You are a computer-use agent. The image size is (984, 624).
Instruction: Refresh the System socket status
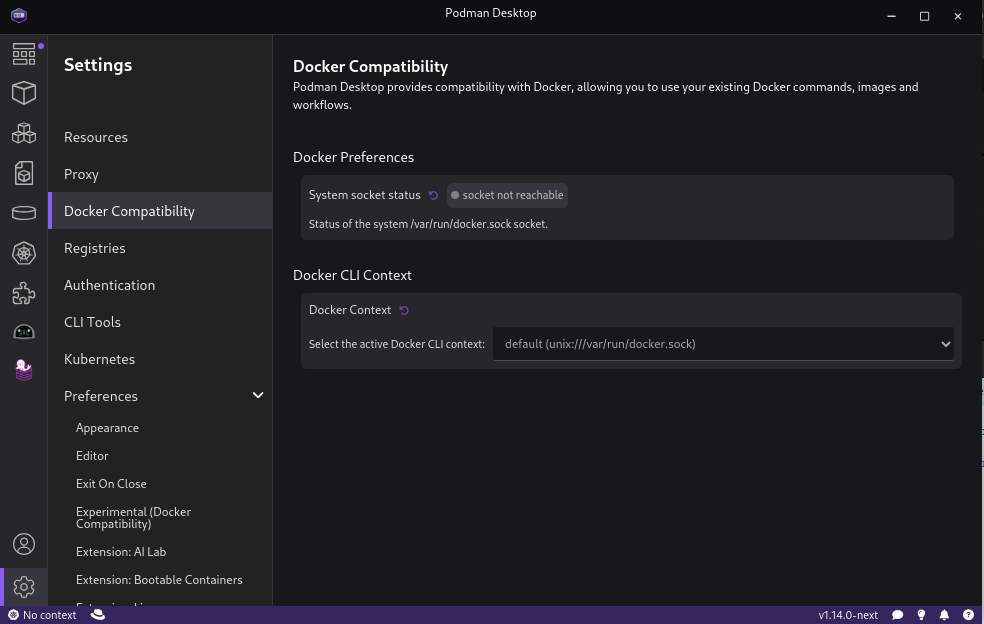pos(433,195)
